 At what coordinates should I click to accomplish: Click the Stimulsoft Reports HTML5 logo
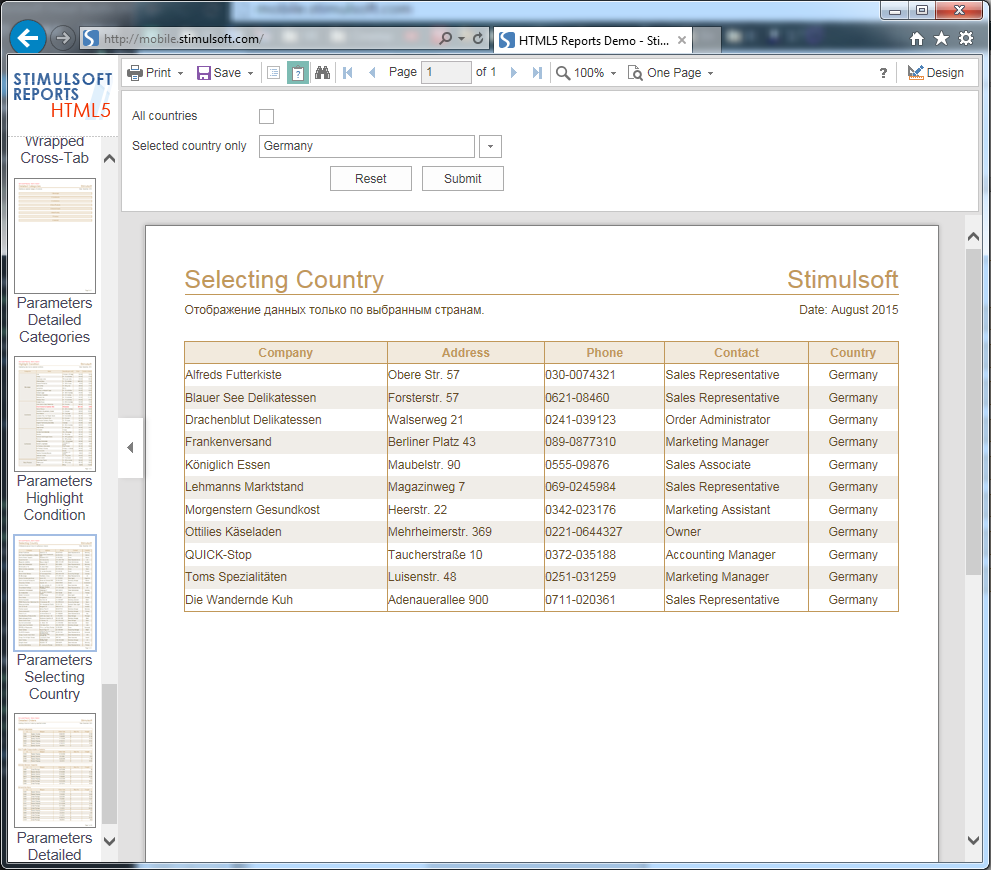tap(62, 95)
